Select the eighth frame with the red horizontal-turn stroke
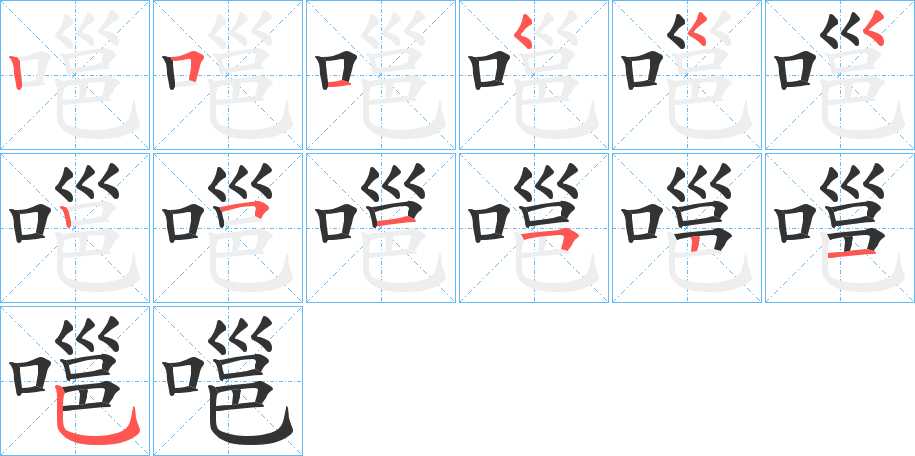Viewport: 915px width, 456px height. 228,228
